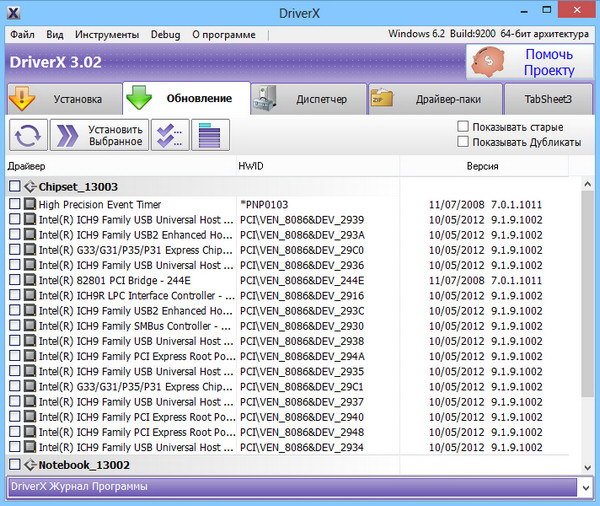Click the device icon beside High Precision Event Timer
The image size is (600, 506).
30,204
